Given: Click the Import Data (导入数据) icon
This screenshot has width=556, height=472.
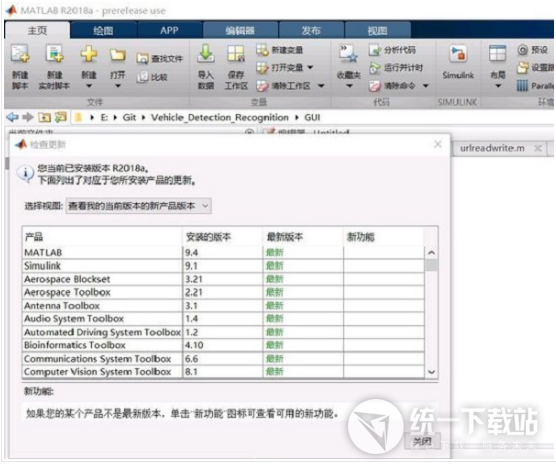Looking at the screenshot, I should click(206, 53).
